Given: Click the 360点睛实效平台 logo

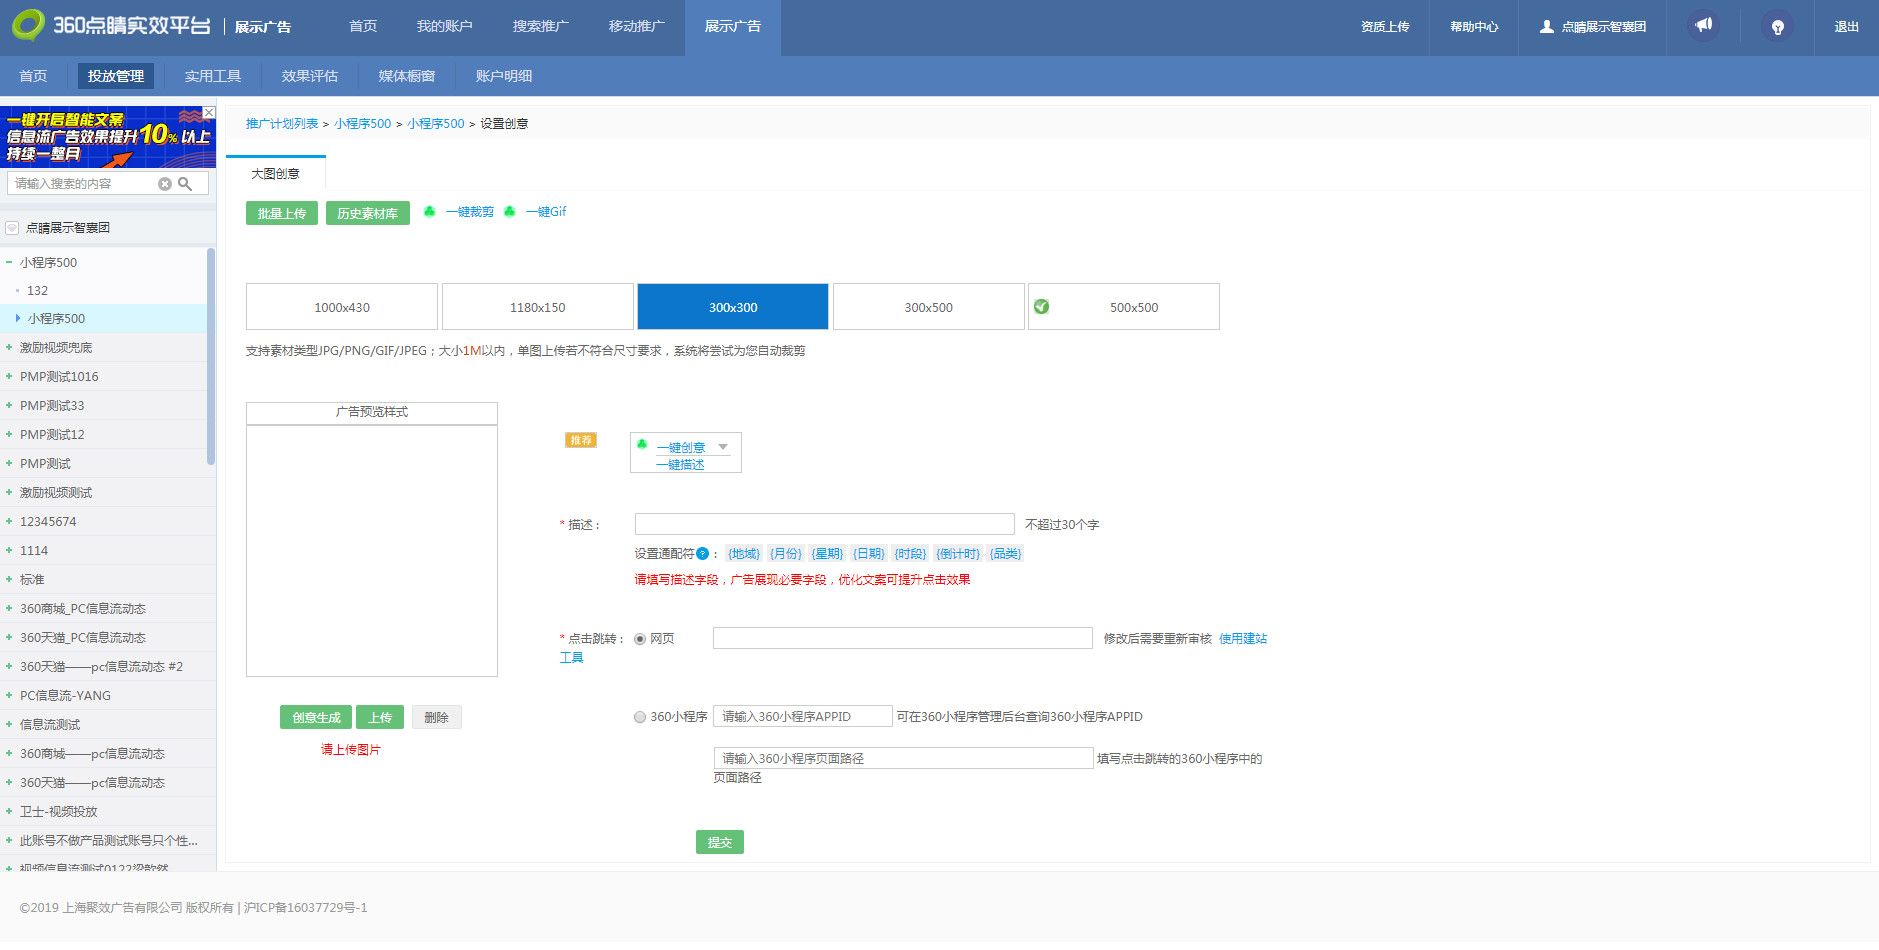Looking at the screenshot, I should [110, 24].
